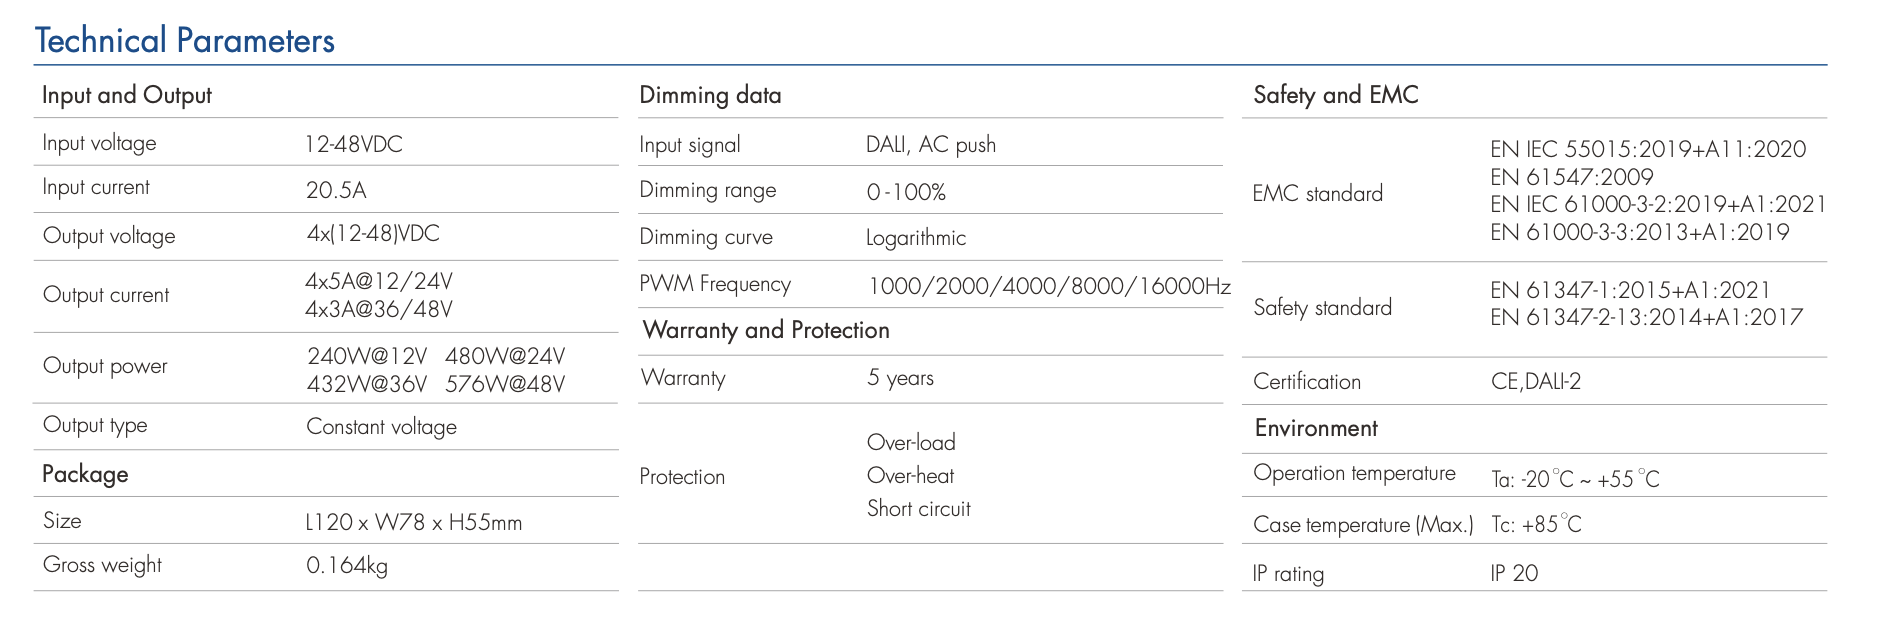Screen dimensions: 1898x626
Task: Click the 12-48VDC input voltage value
Action: tap(354, 144)
